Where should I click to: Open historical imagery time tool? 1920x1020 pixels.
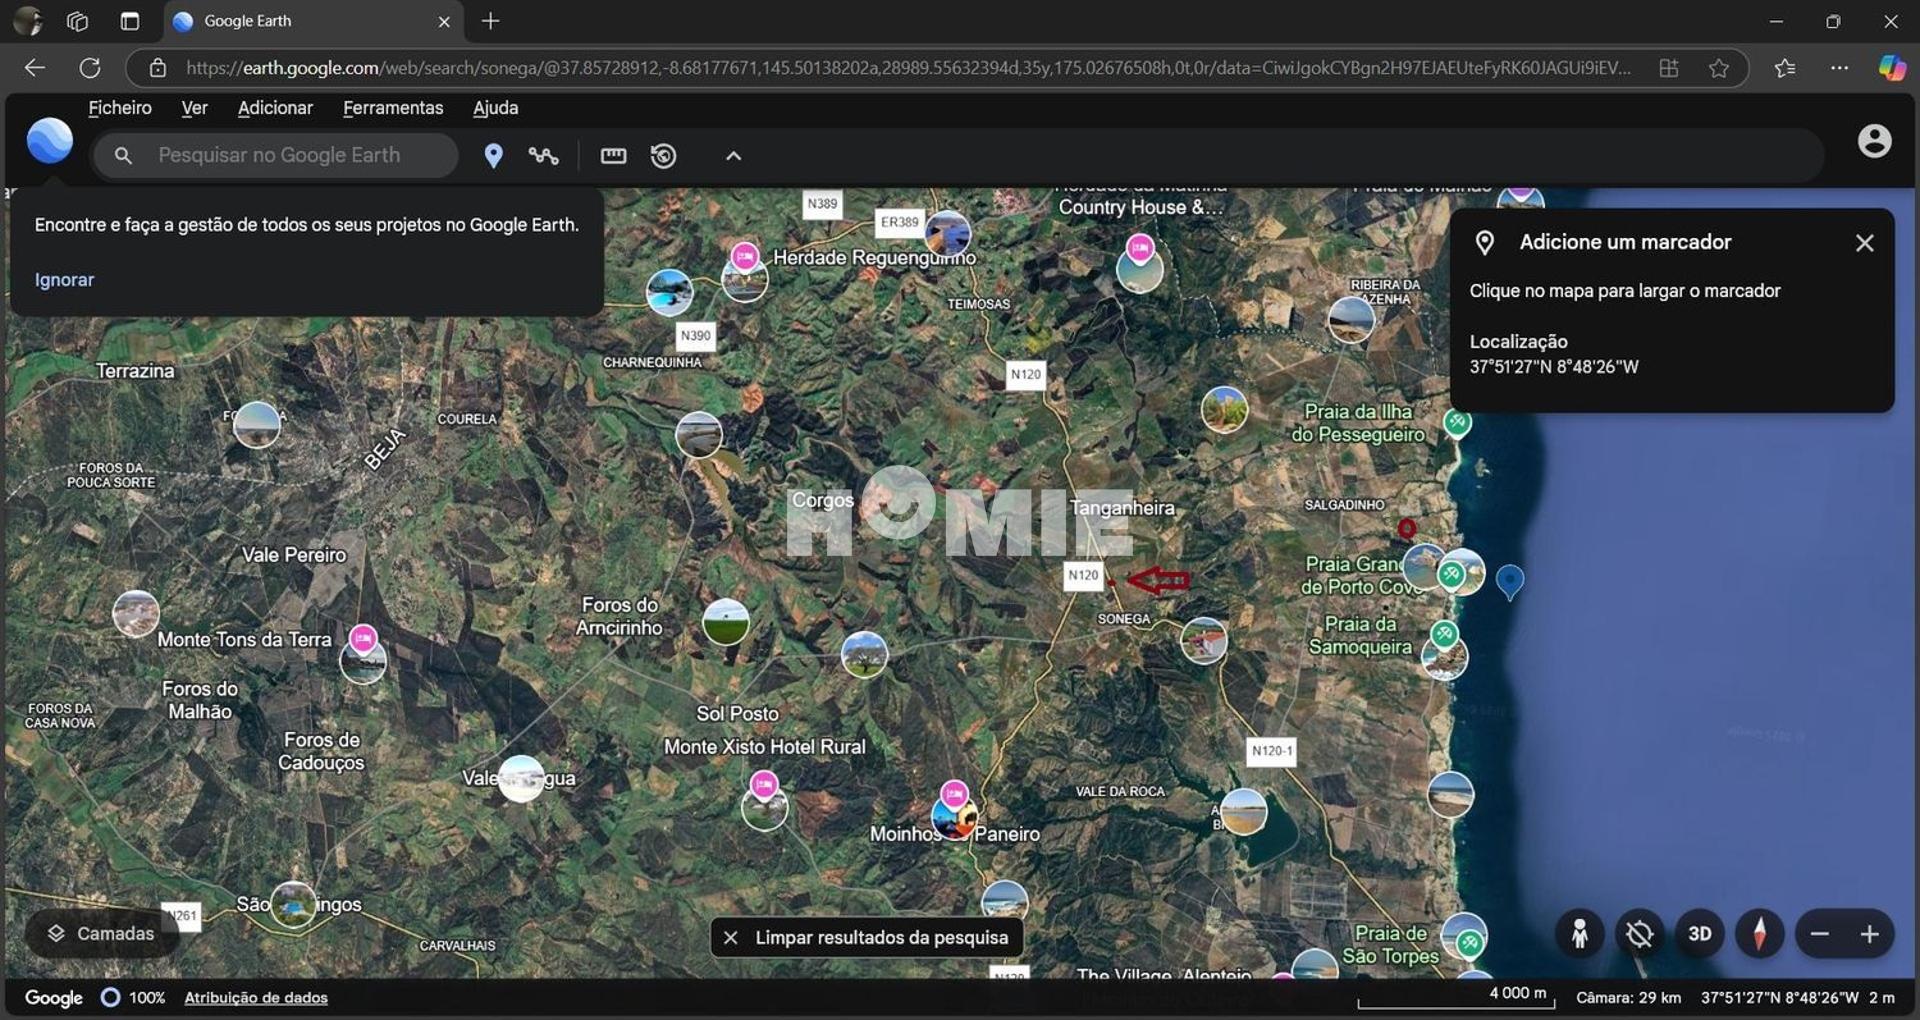[x=663, y=156]
